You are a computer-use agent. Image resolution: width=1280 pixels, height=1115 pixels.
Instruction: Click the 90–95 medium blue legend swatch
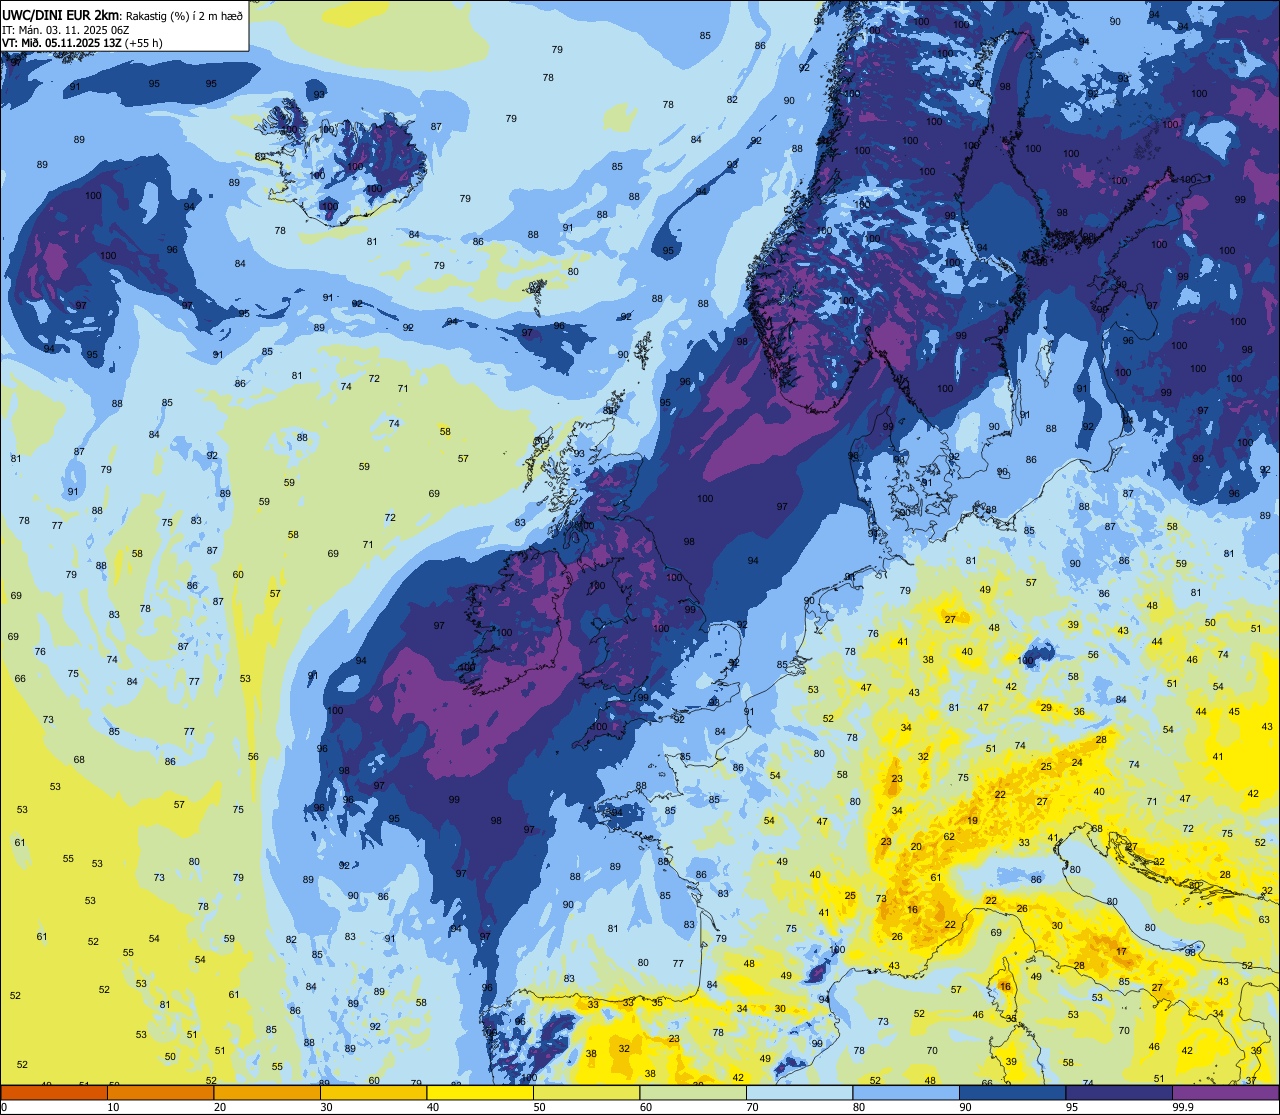1012,1093
